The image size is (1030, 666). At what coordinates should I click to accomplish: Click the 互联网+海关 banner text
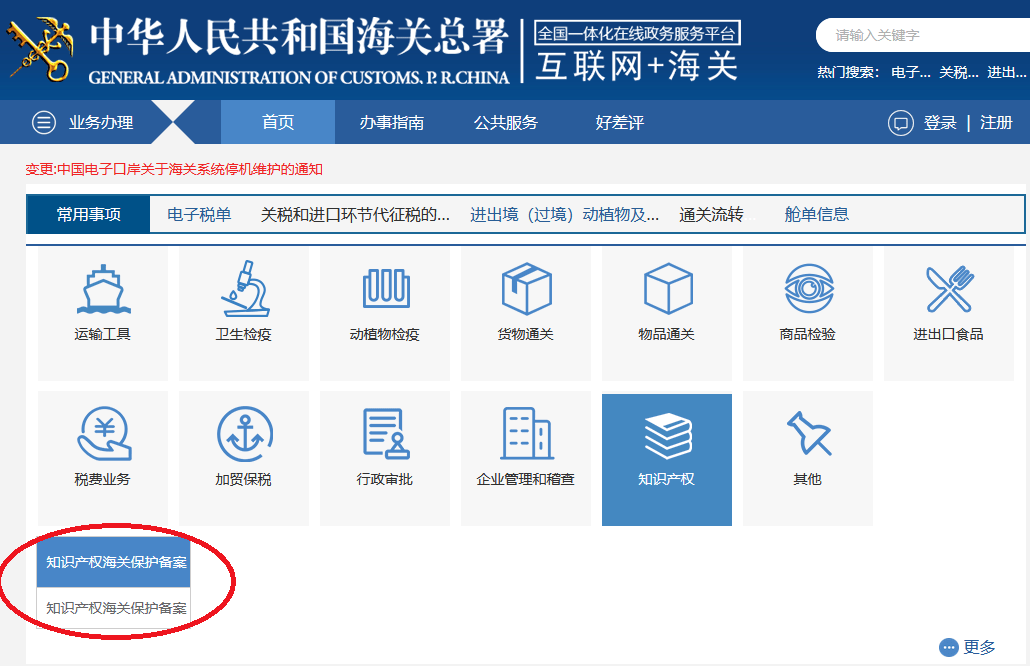click(637, 66)
